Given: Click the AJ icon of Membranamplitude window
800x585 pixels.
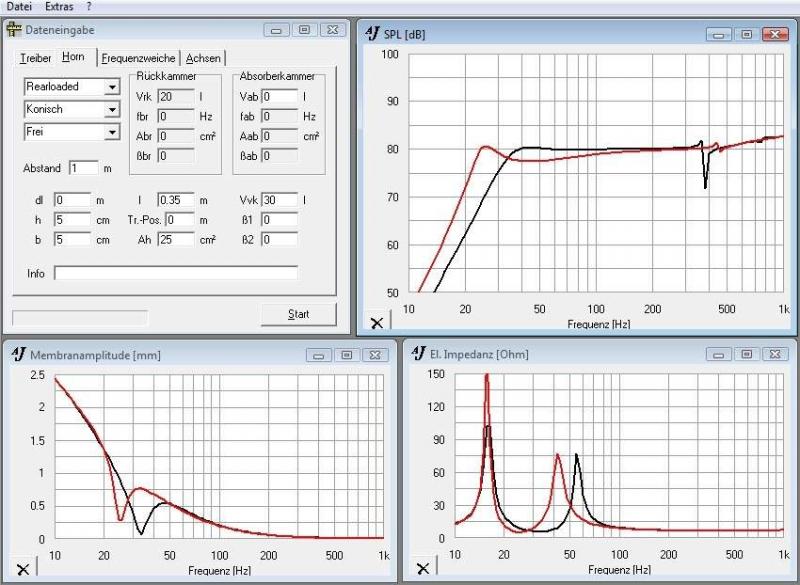Looking at the screenshot, I should coord(19,354).
